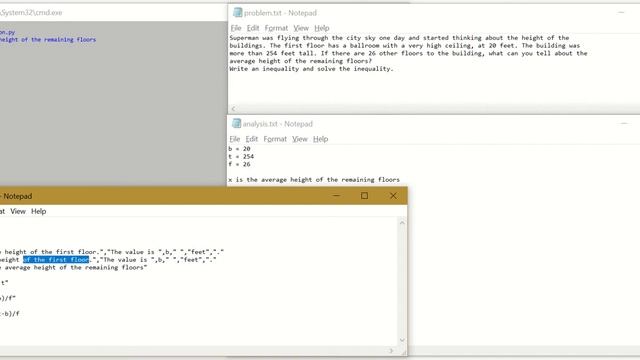Image resolution: width=640 pixels, height=360 pixels.
Task: Open File menu in analysis.txt Notepad
Action: pos(235,139)
